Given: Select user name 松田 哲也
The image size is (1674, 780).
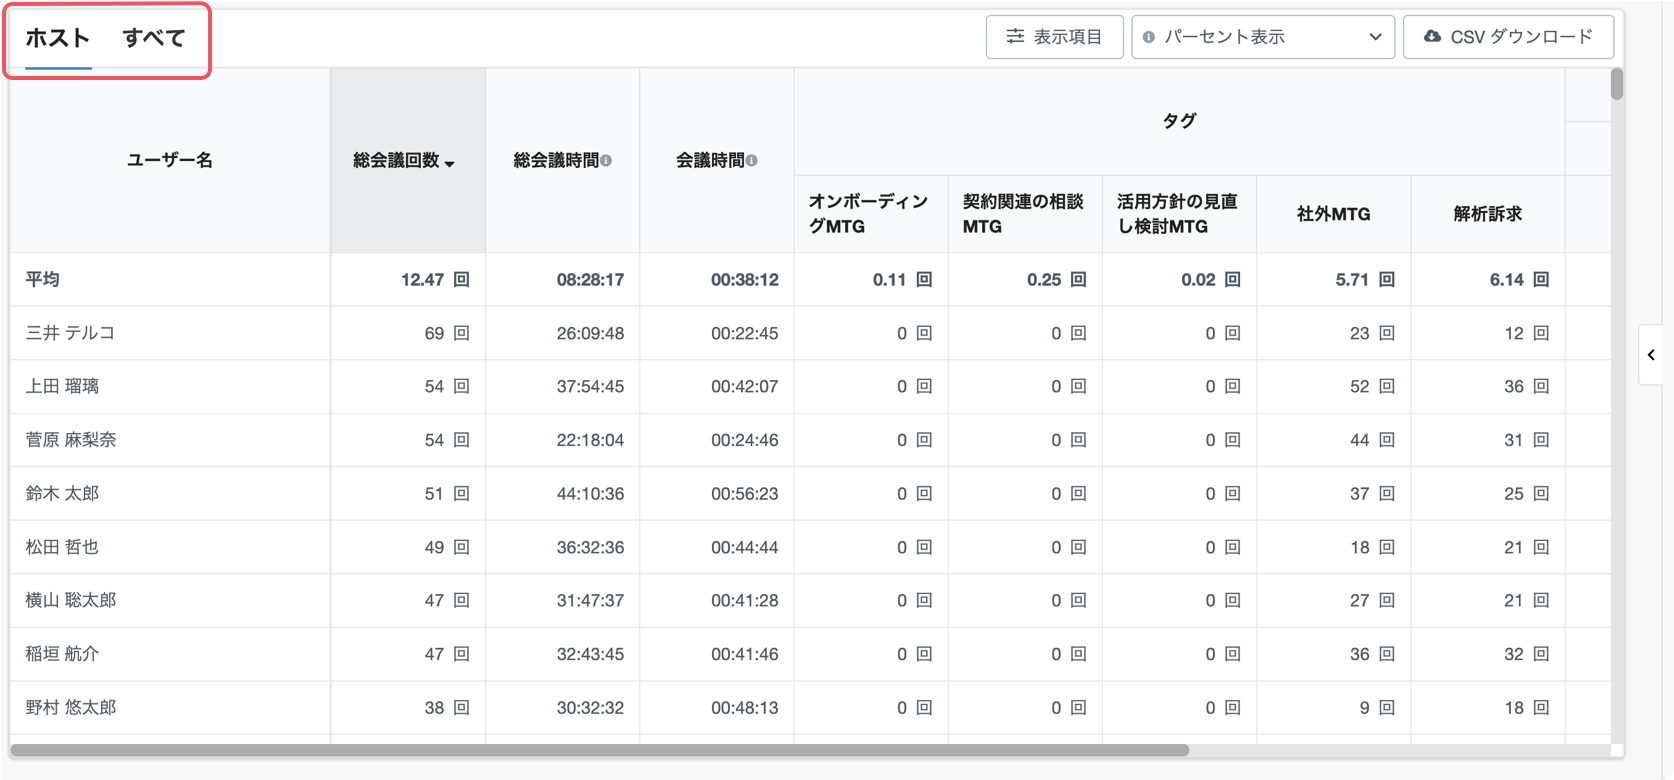Looking at the screenshot, I should (x=62, y=547).
